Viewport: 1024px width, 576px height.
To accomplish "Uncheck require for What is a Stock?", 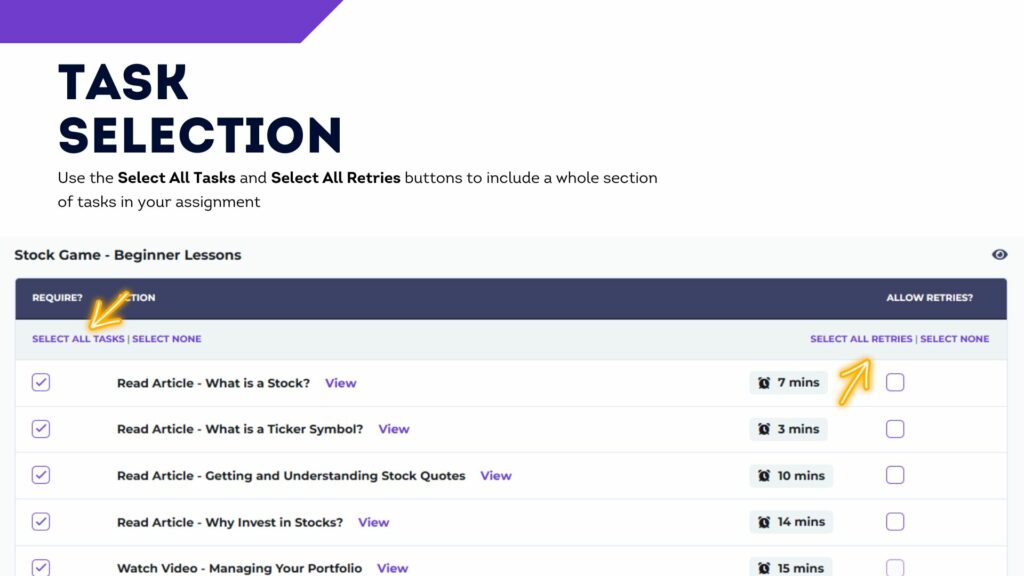I will click(40, 382).
